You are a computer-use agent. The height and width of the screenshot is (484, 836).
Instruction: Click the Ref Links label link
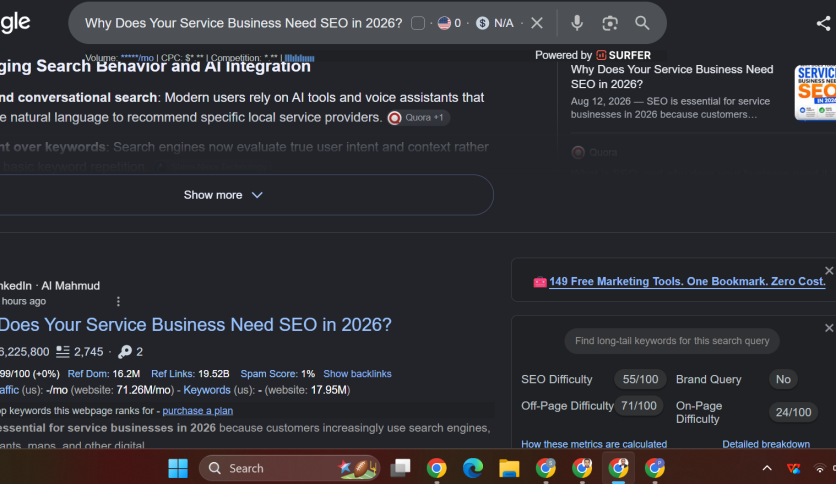tap(173, 374)
